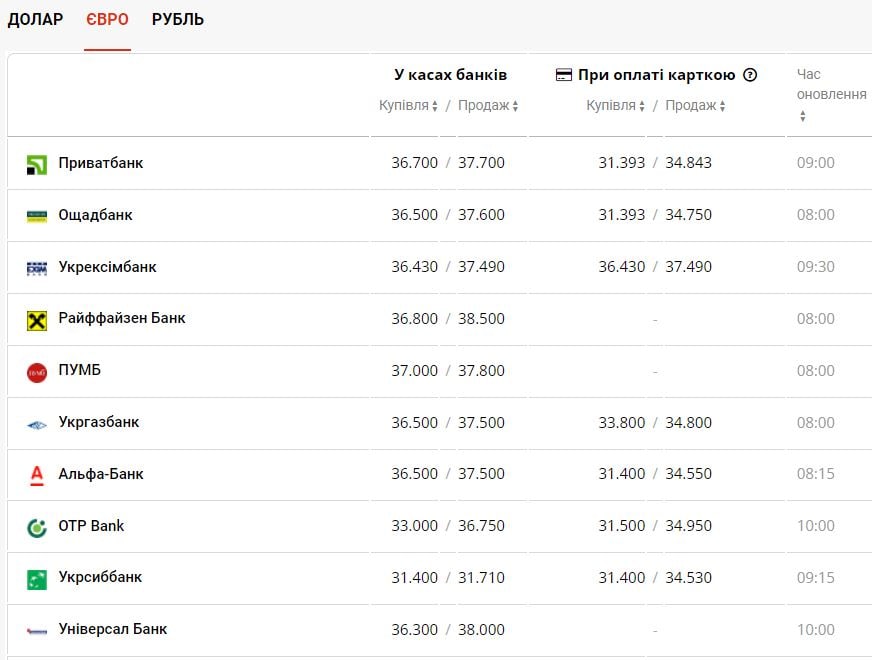Click the Приватбанк logo icon
The image size is (872, 660).
point(37,164)
